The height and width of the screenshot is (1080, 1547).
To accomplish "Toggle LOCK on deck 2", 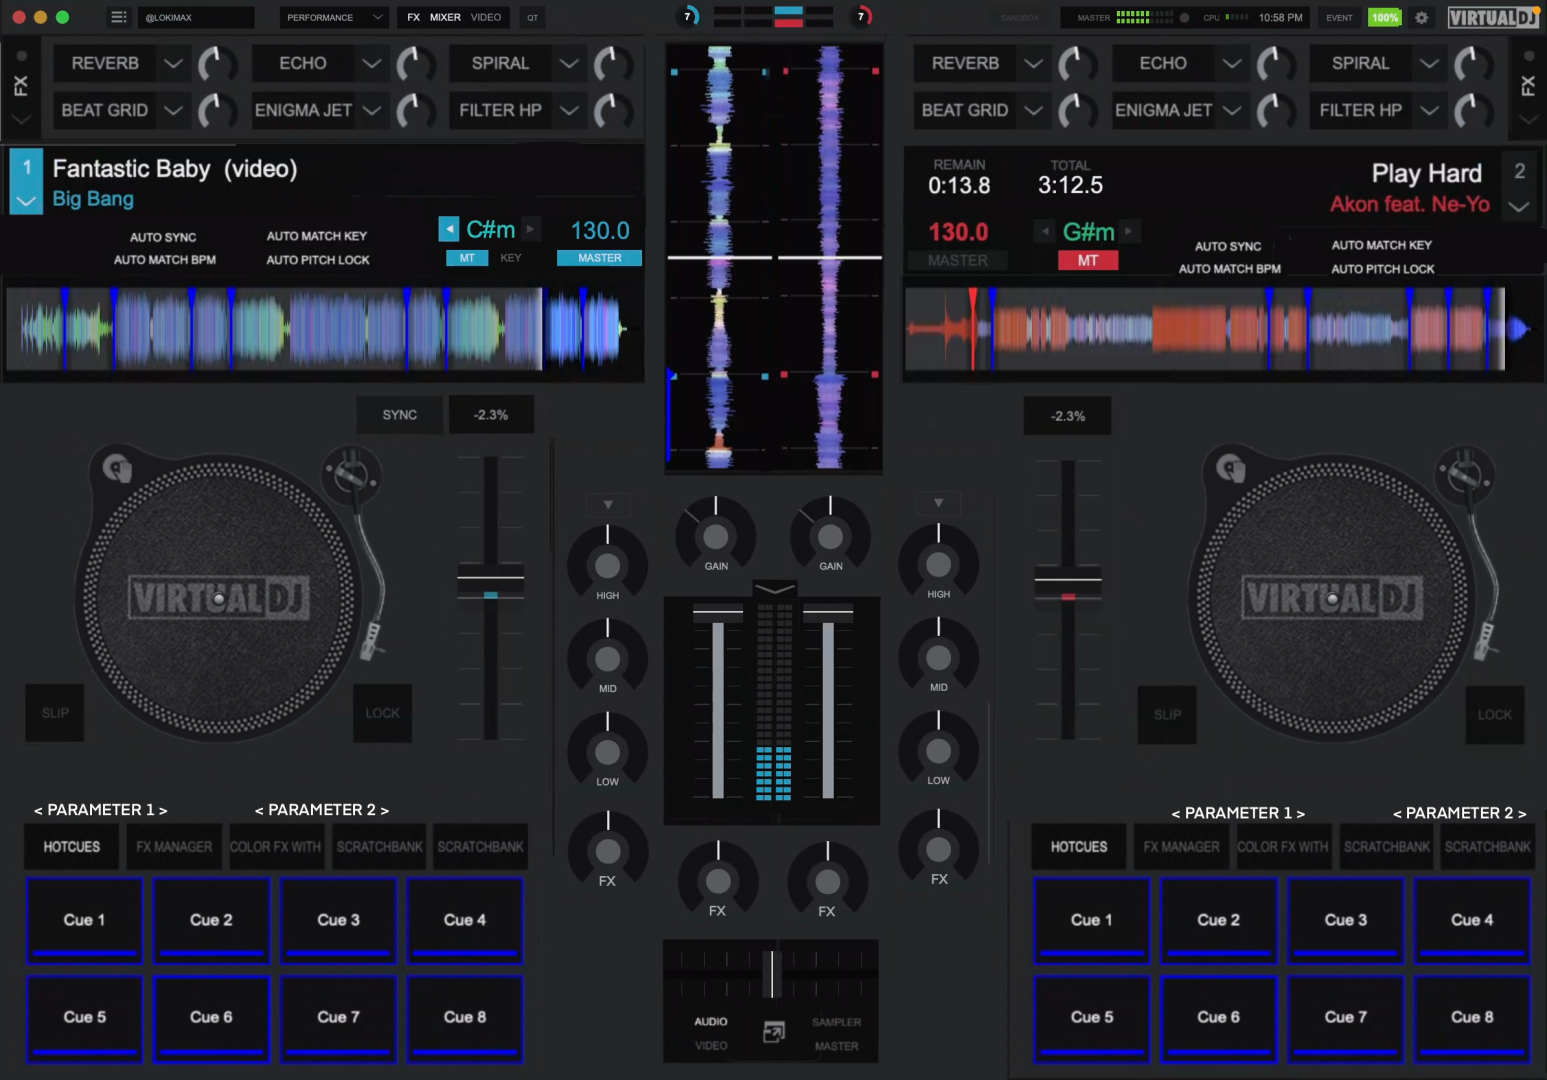I will 1495,714.
